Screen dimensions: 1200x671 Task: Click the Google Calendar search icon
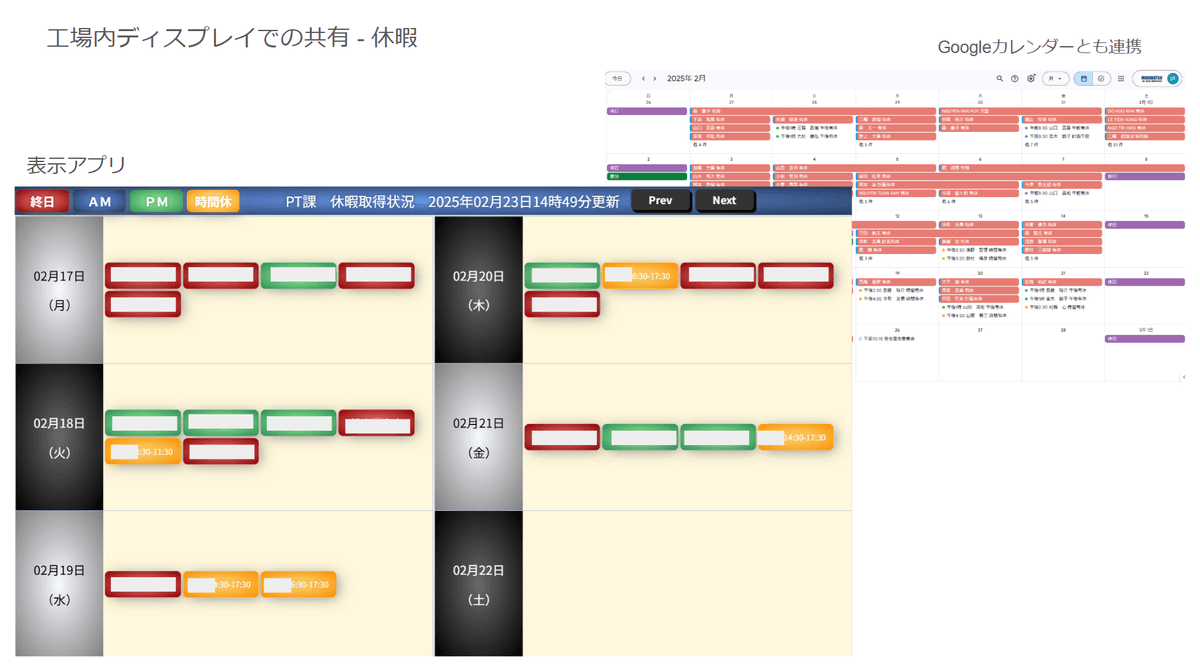point(999,78)
